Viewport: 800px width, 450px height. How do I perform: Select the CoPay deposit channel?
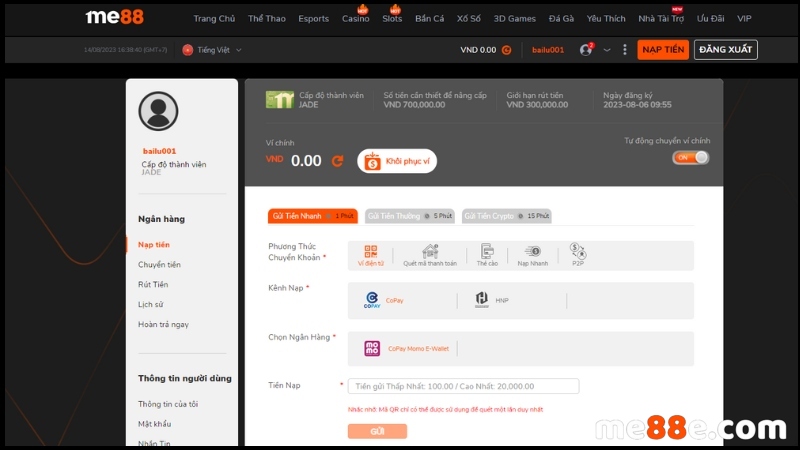click(385, 300)
